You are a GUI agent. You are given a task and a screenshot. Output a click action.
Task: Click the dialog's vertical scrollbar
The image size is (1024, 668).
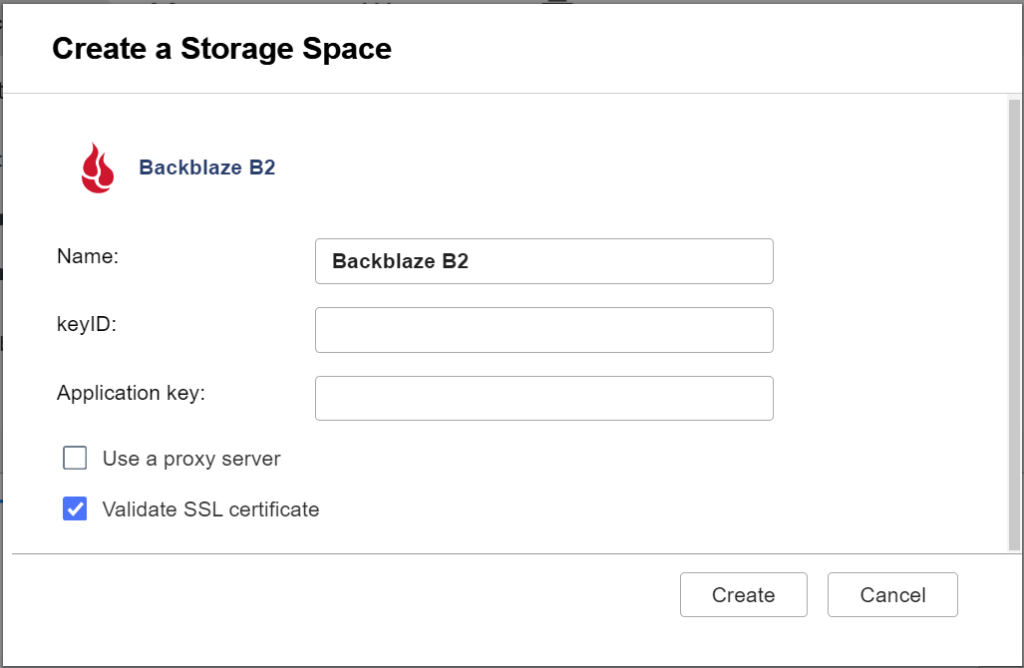click(1014, 325)
